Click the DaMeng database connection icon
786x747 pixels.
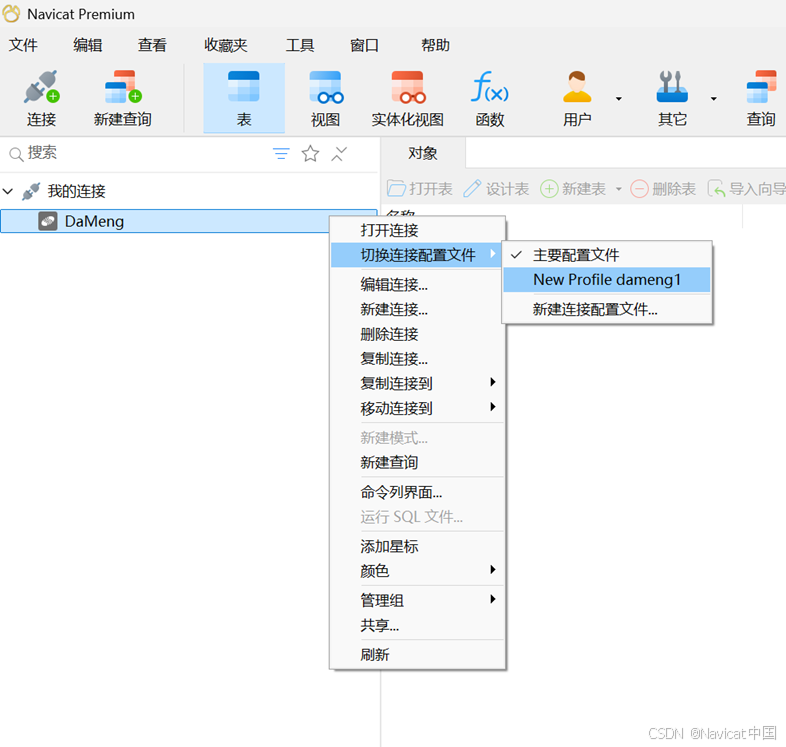tap(48, 221)
